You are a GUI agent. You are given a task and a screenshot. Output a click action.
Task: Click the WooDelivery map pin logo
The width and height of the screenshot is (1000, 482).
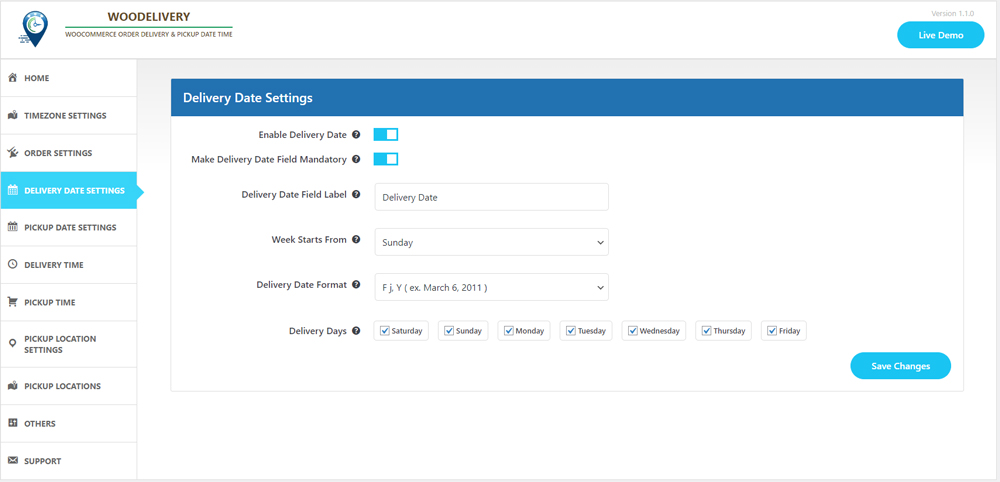pos(33,29)
